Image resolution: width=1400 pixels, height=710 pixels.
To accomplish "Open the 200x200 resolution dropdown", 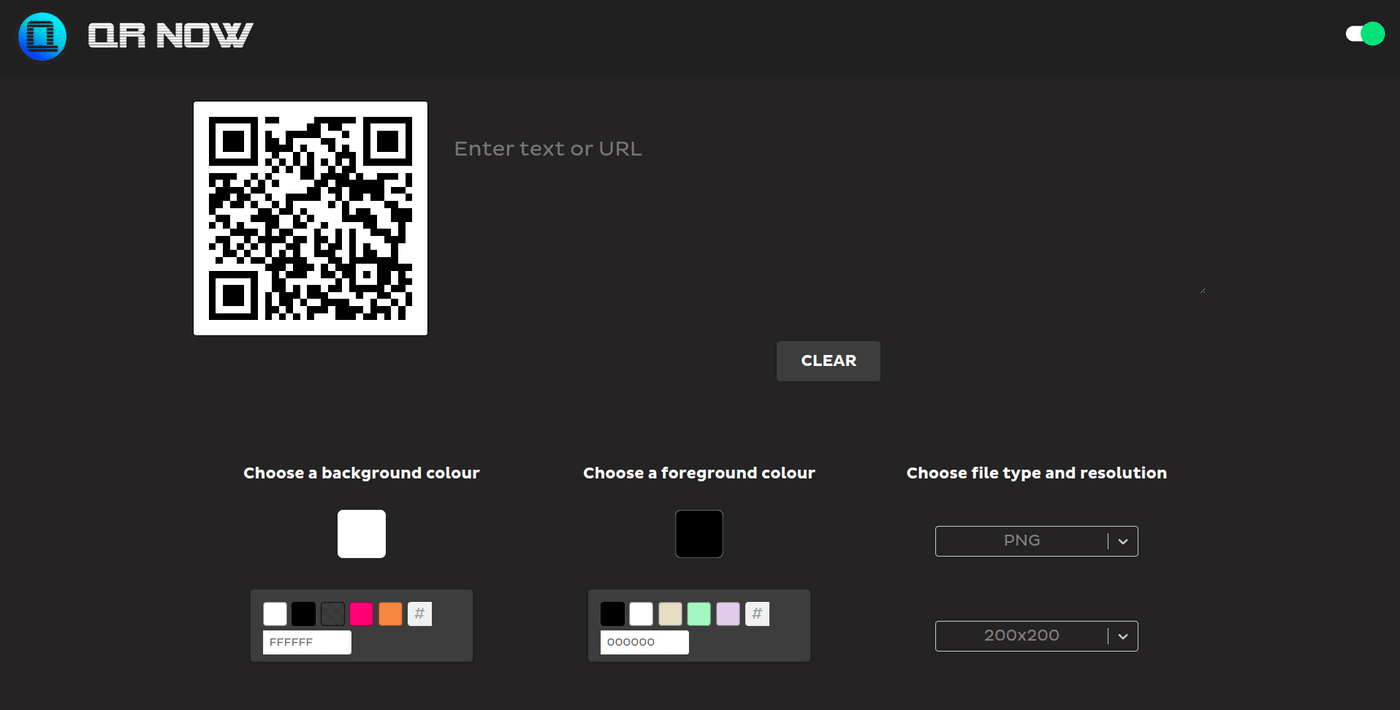I will 1036,636.
